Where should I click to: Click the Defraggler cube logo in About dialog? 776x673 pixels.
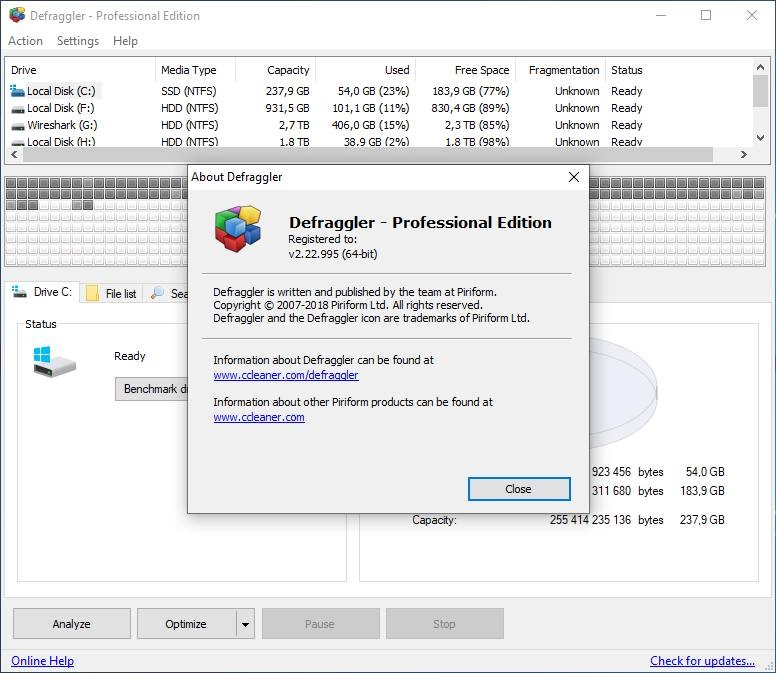pyautogui.click(x=238, y=229)
